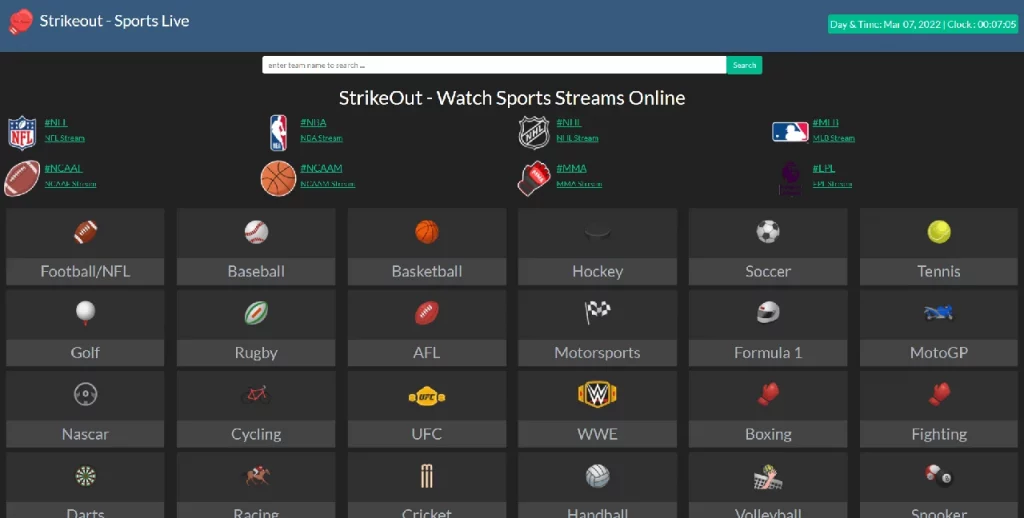Image resolution: width=1024 pixels, height=518 pixels.
Task: Select the Soccer ball icon
Action: (x=768, y=232)
